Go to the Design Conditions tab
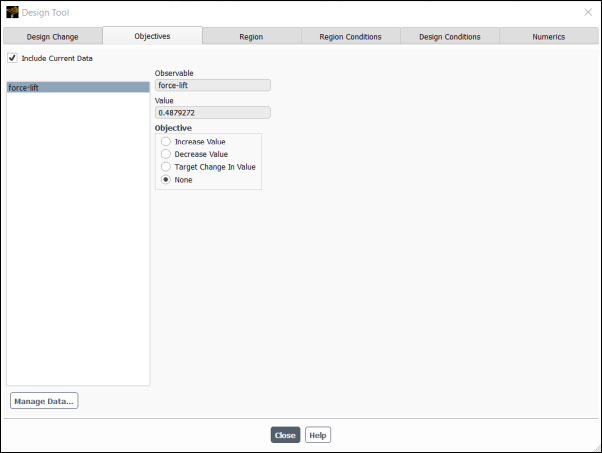 click(450, 36)
